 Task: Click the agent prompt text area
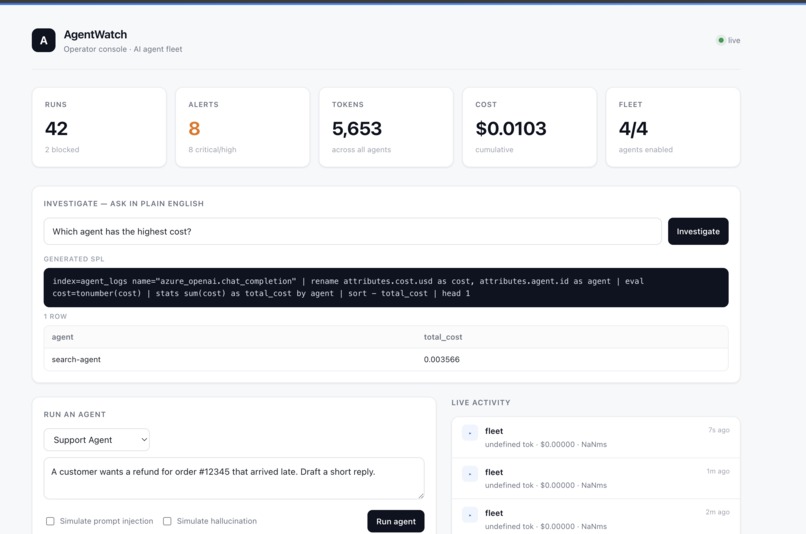point(234,478)
